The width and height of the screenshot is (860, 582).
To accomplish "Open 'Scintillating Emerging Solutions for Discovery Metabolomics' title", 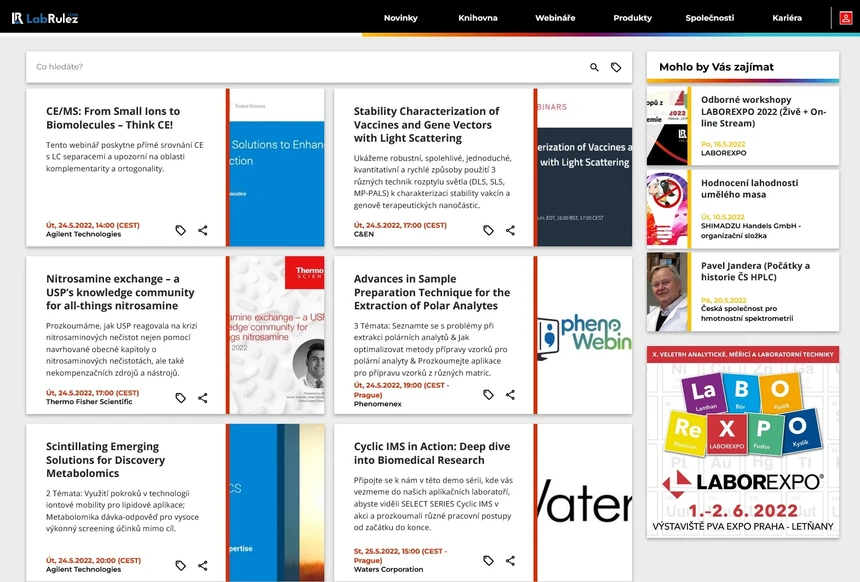I will point(105,460).
